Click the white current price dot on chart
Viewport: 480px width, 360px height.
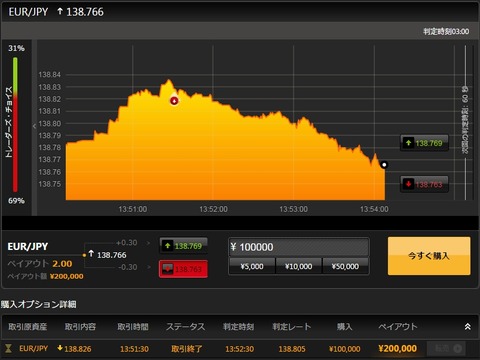pyautogui.click(x=384, y=165)
